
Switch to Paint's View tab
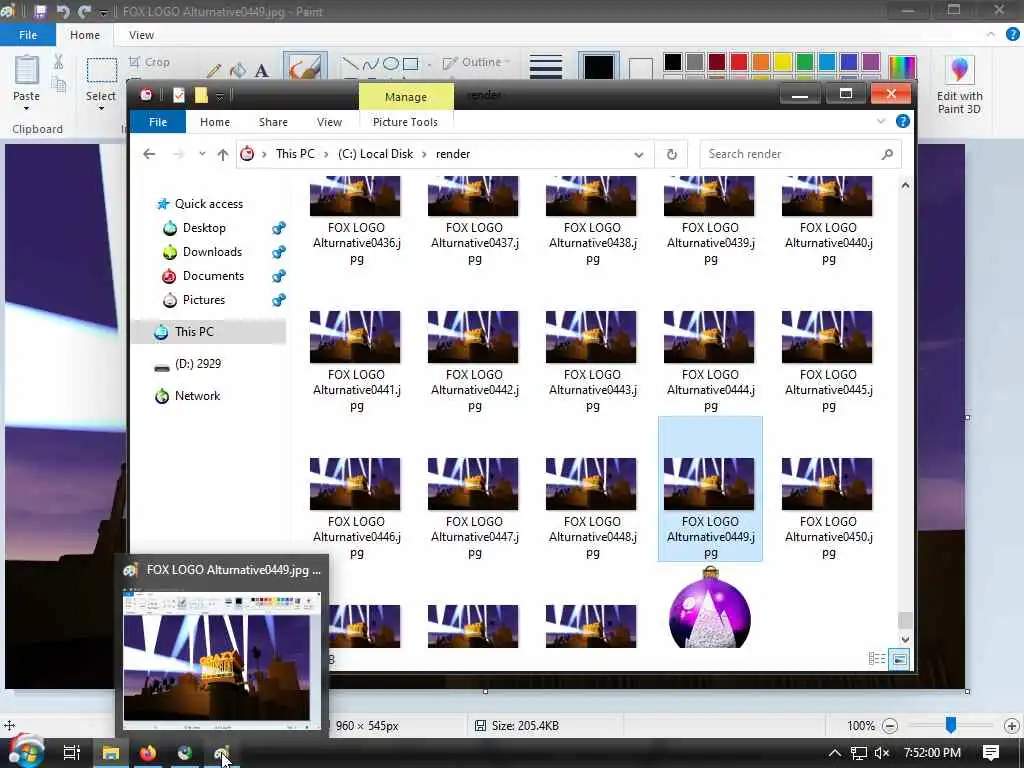tap(141, 35)
